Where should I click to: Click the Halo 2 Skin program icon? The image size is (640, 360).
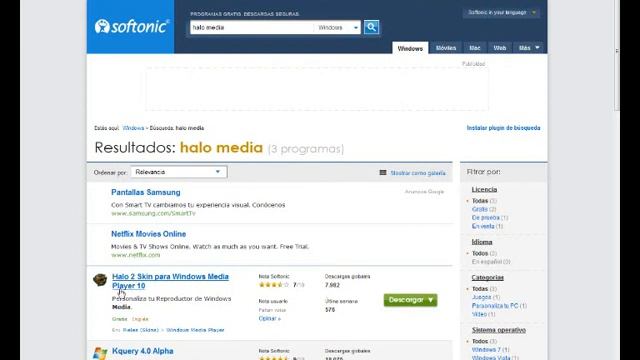click(100, 280)
